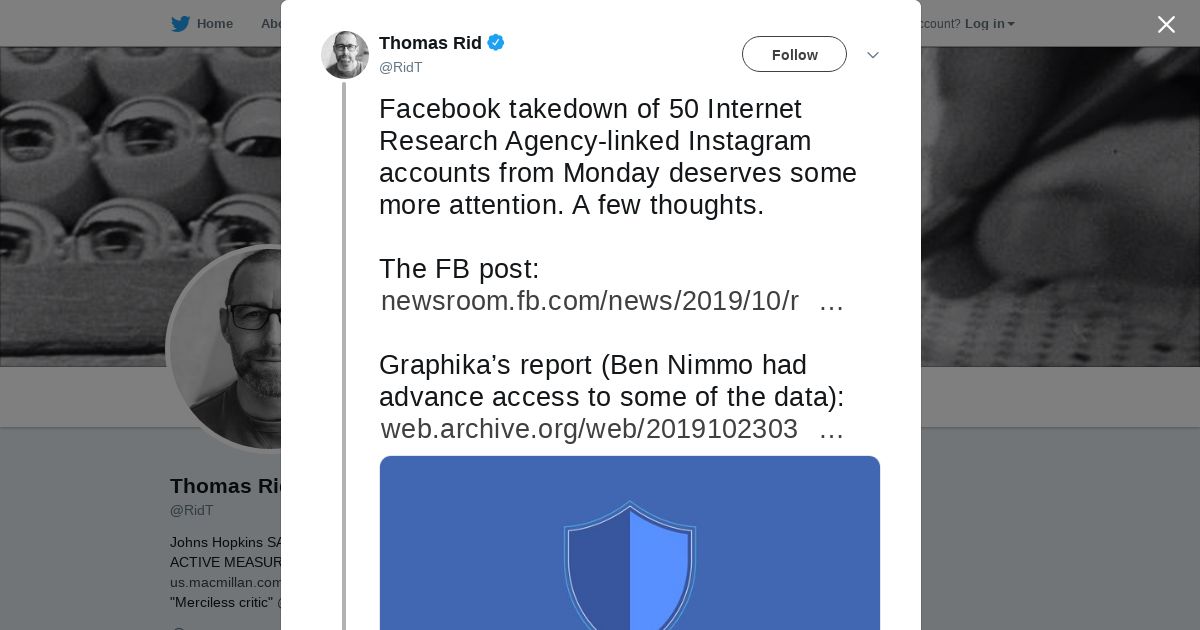Click the tweet text about Facebook takedown

point(618,157)
